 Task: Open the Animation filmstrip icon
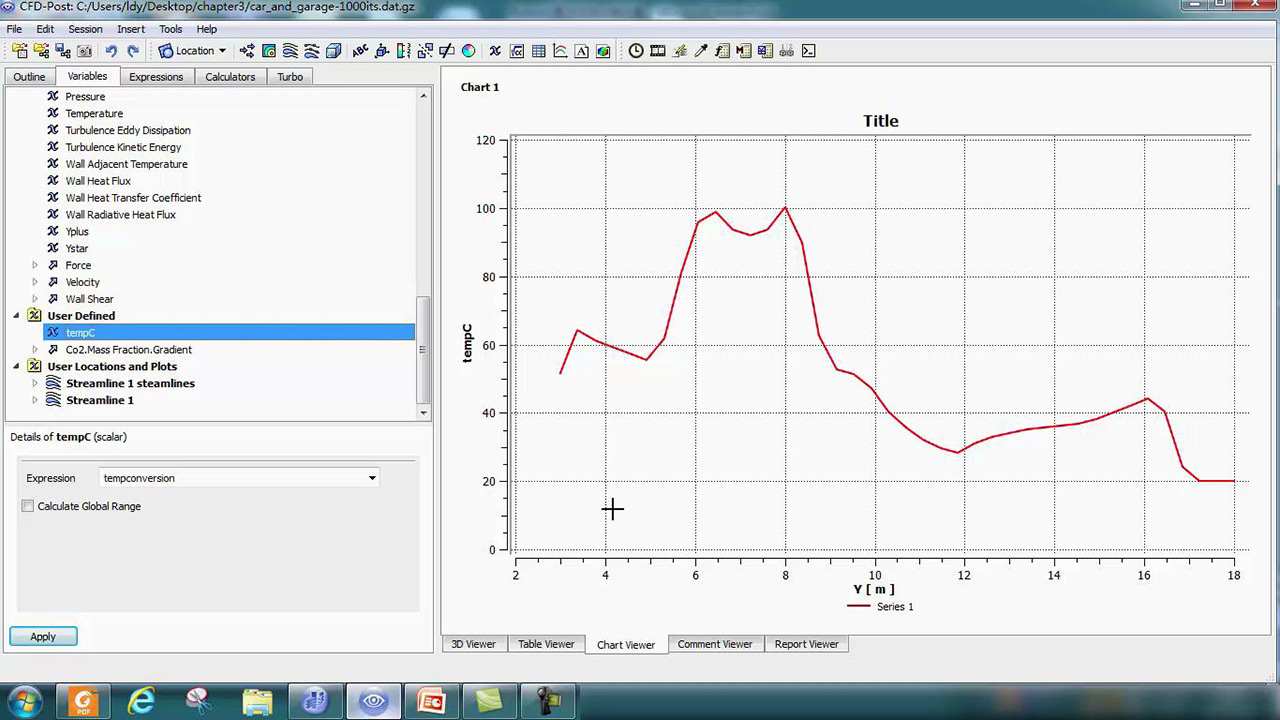[x=658, y=51]
